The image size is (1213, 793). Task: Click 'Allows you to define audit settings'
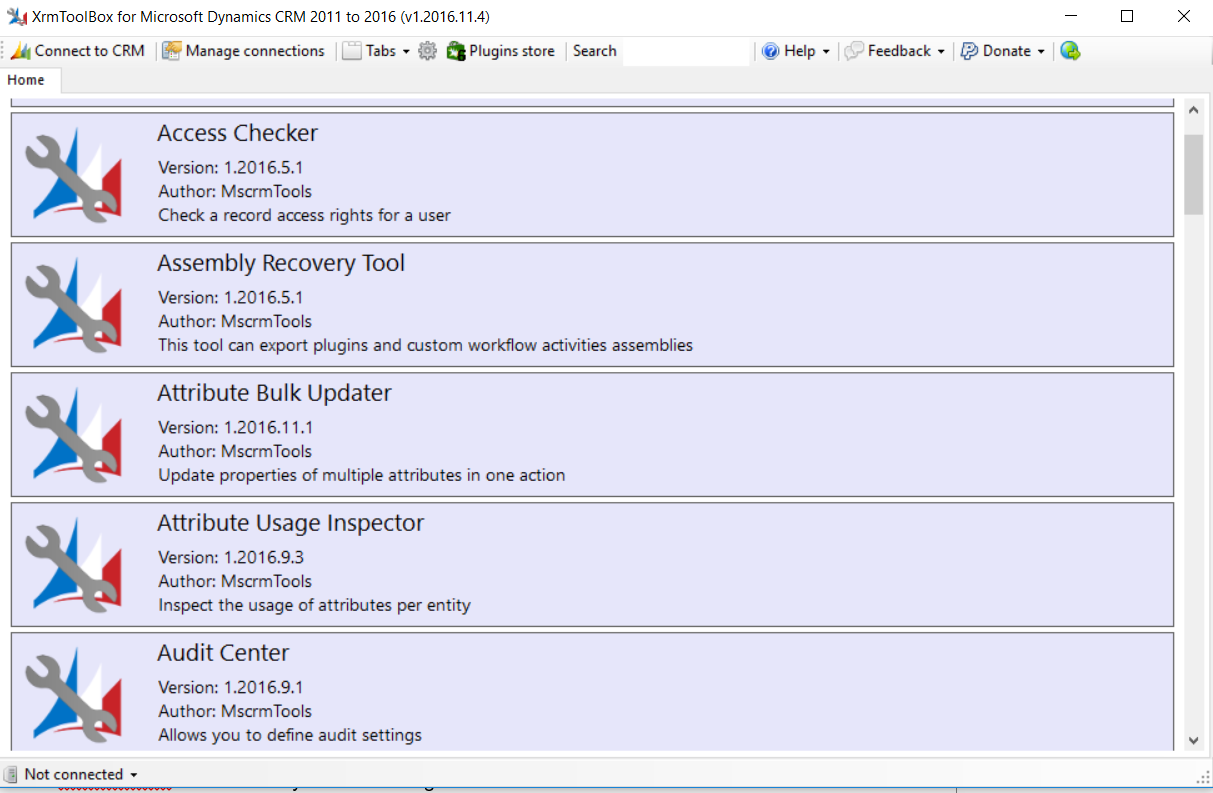click(290, 735)
